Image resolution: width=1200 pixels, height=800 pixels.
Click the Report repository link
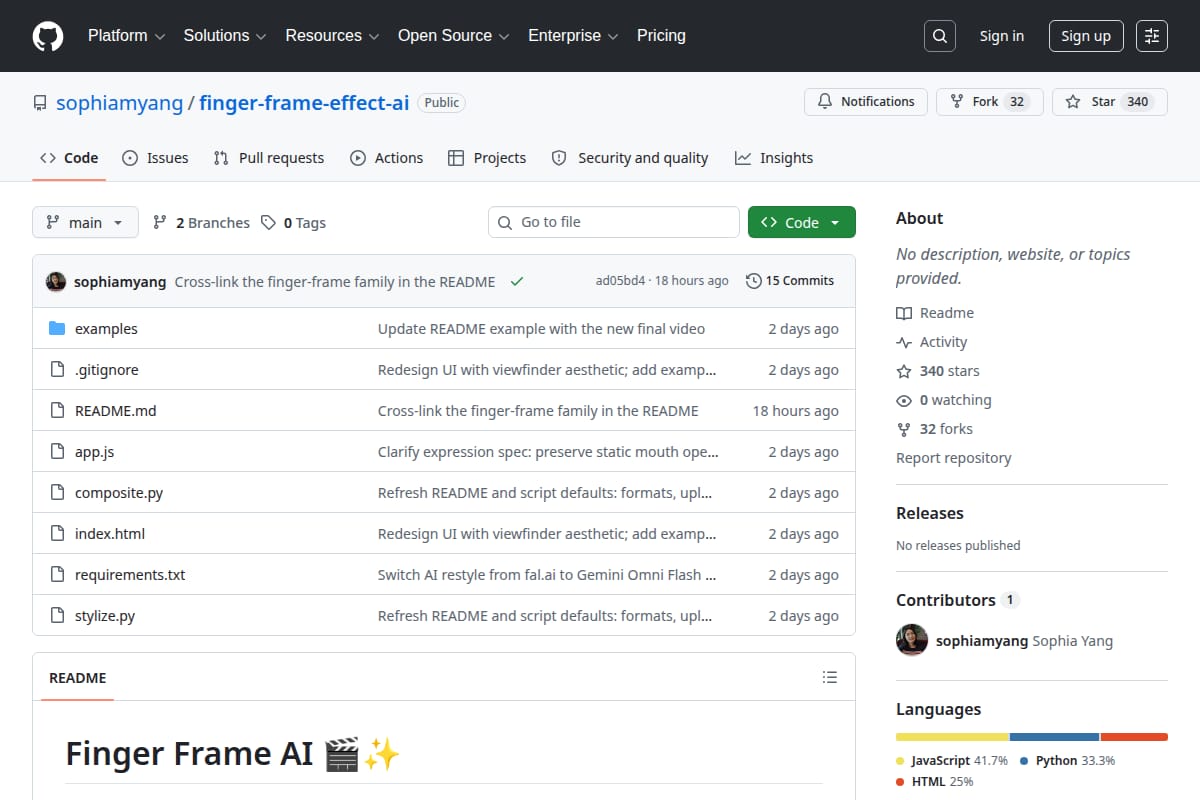[x=954, y=458]
